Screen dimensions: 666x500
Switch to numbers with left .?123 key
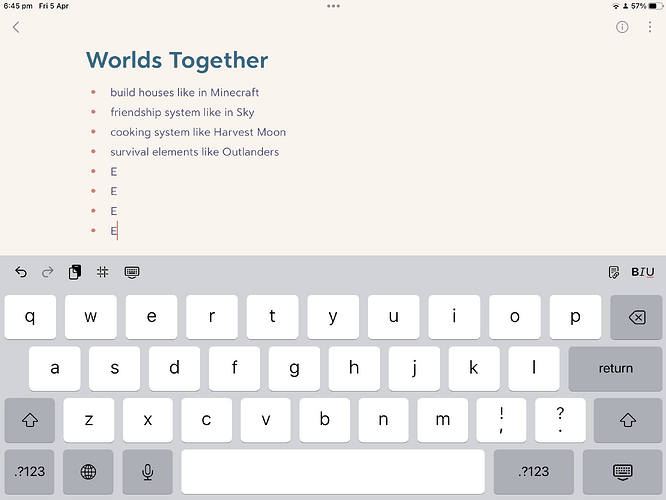[x=29, y=472]
